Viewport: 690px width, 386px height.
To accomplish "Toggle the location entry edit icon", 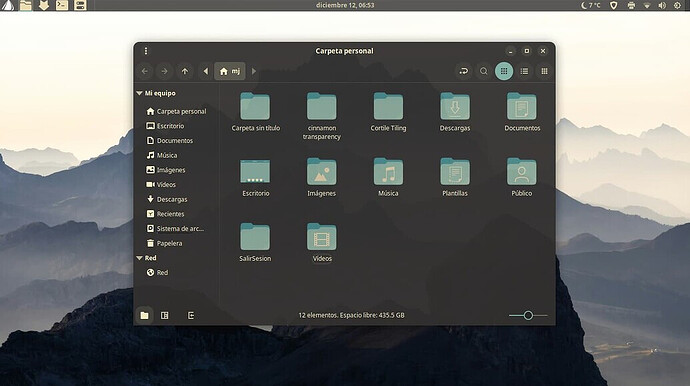I will pos(463,71).
